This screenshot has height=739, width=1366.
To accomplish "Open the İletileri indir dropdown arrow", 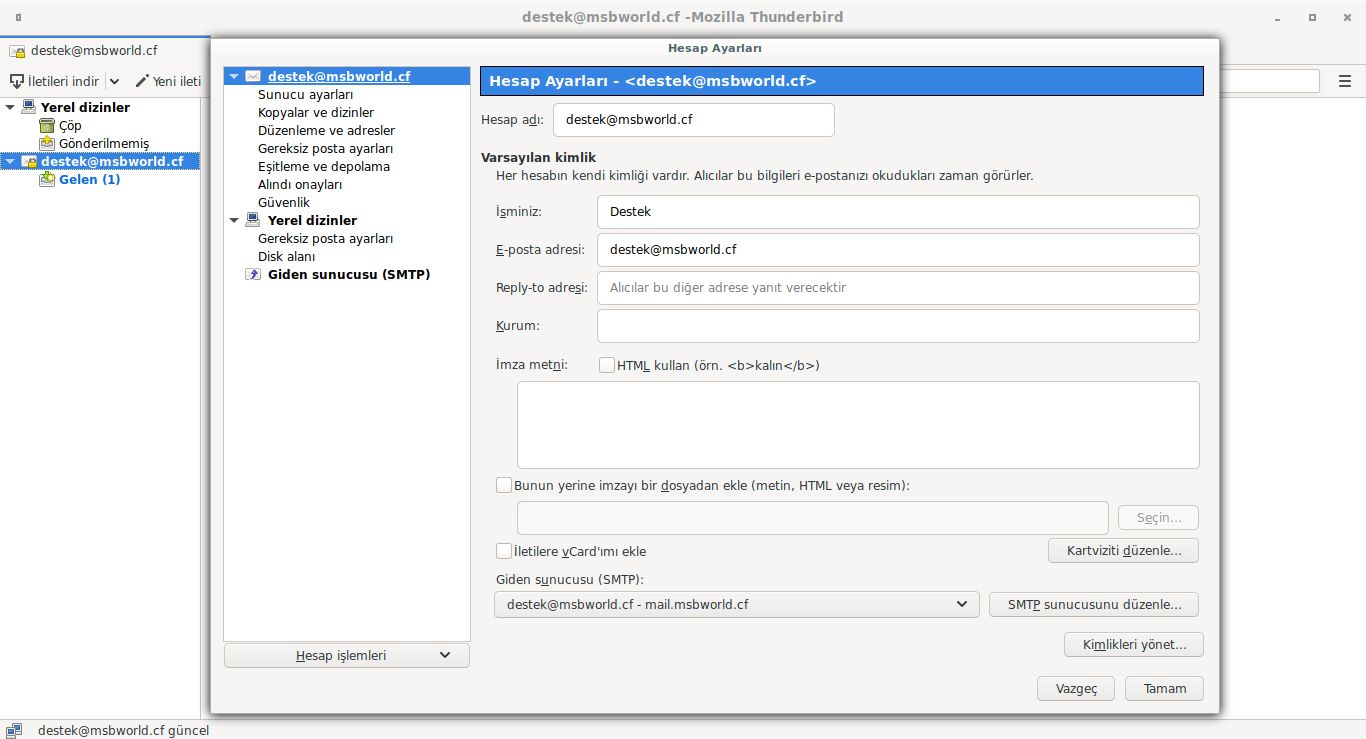I will point(114,81).
